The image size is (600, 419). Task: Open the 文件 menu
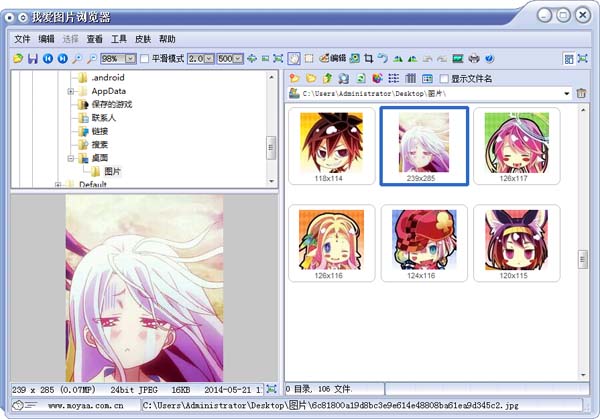tap(22, 39)
